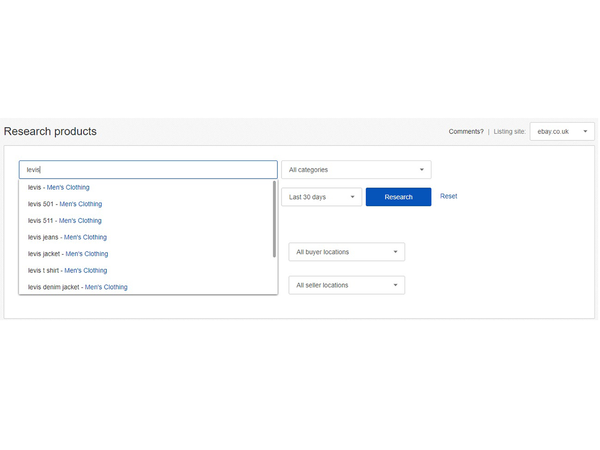Open the All buyer locations dropdown

347,252
